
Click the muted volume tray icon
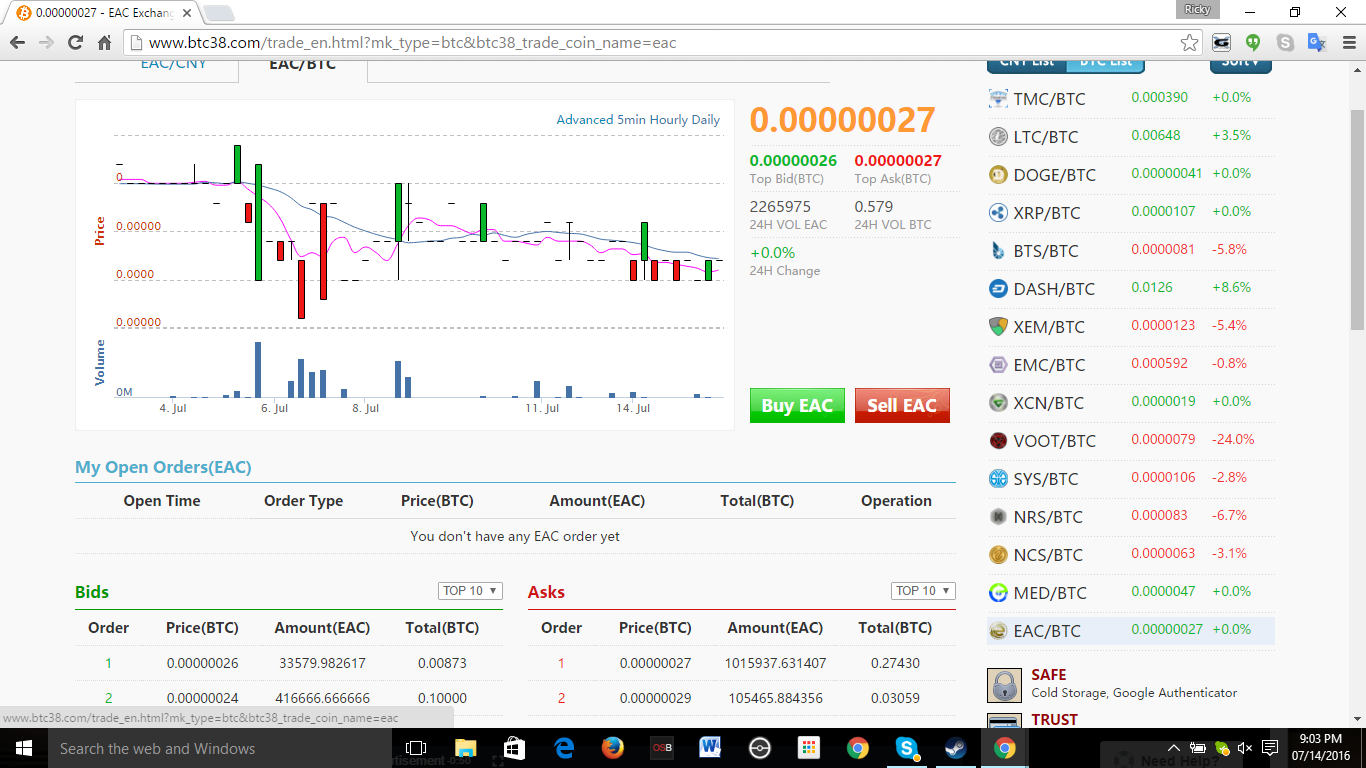point(1245,748)
